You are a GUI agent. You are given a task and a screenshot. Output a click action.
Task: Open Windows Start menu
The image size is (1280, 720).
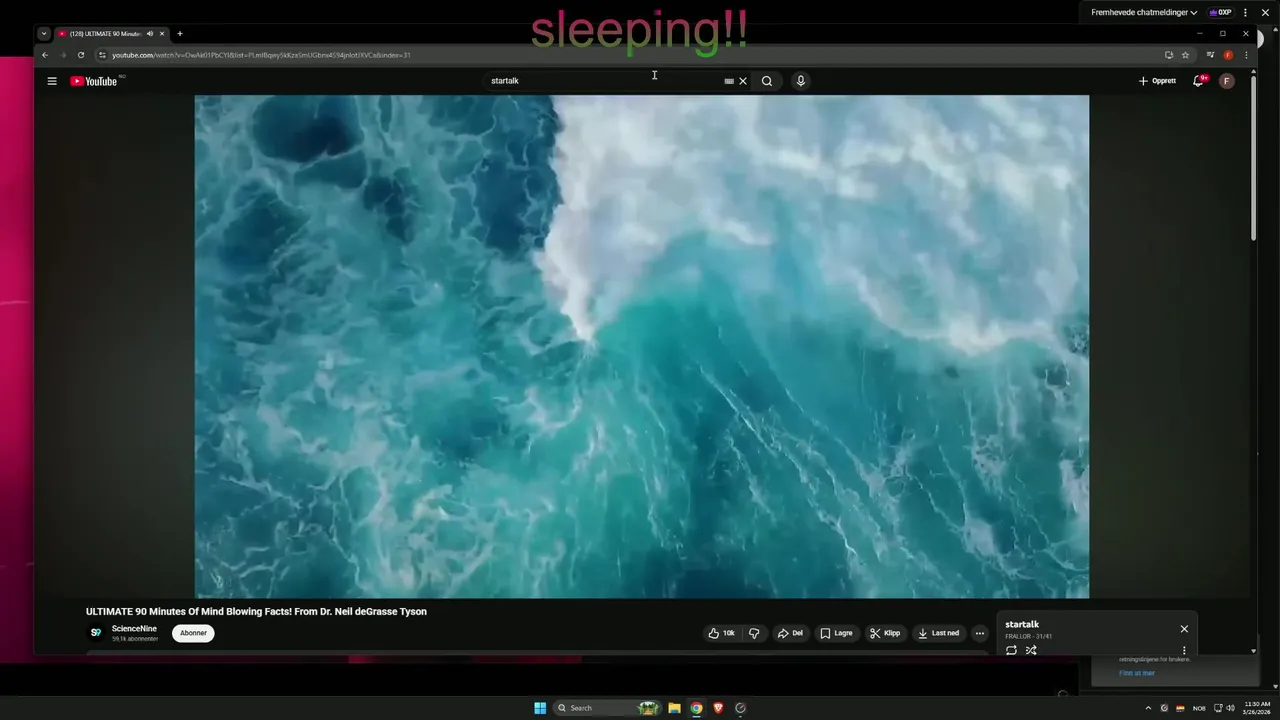click(540, 708)
